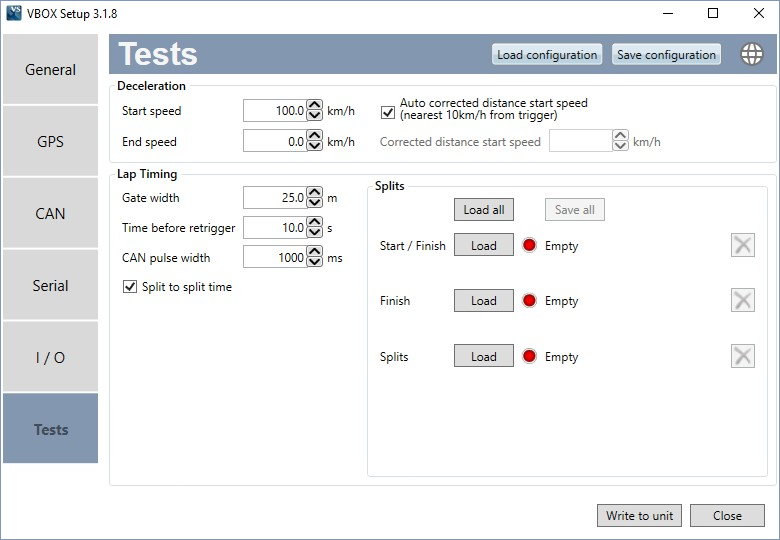Click the Gate width input field
780x540 pixels.
click(275, 197)
